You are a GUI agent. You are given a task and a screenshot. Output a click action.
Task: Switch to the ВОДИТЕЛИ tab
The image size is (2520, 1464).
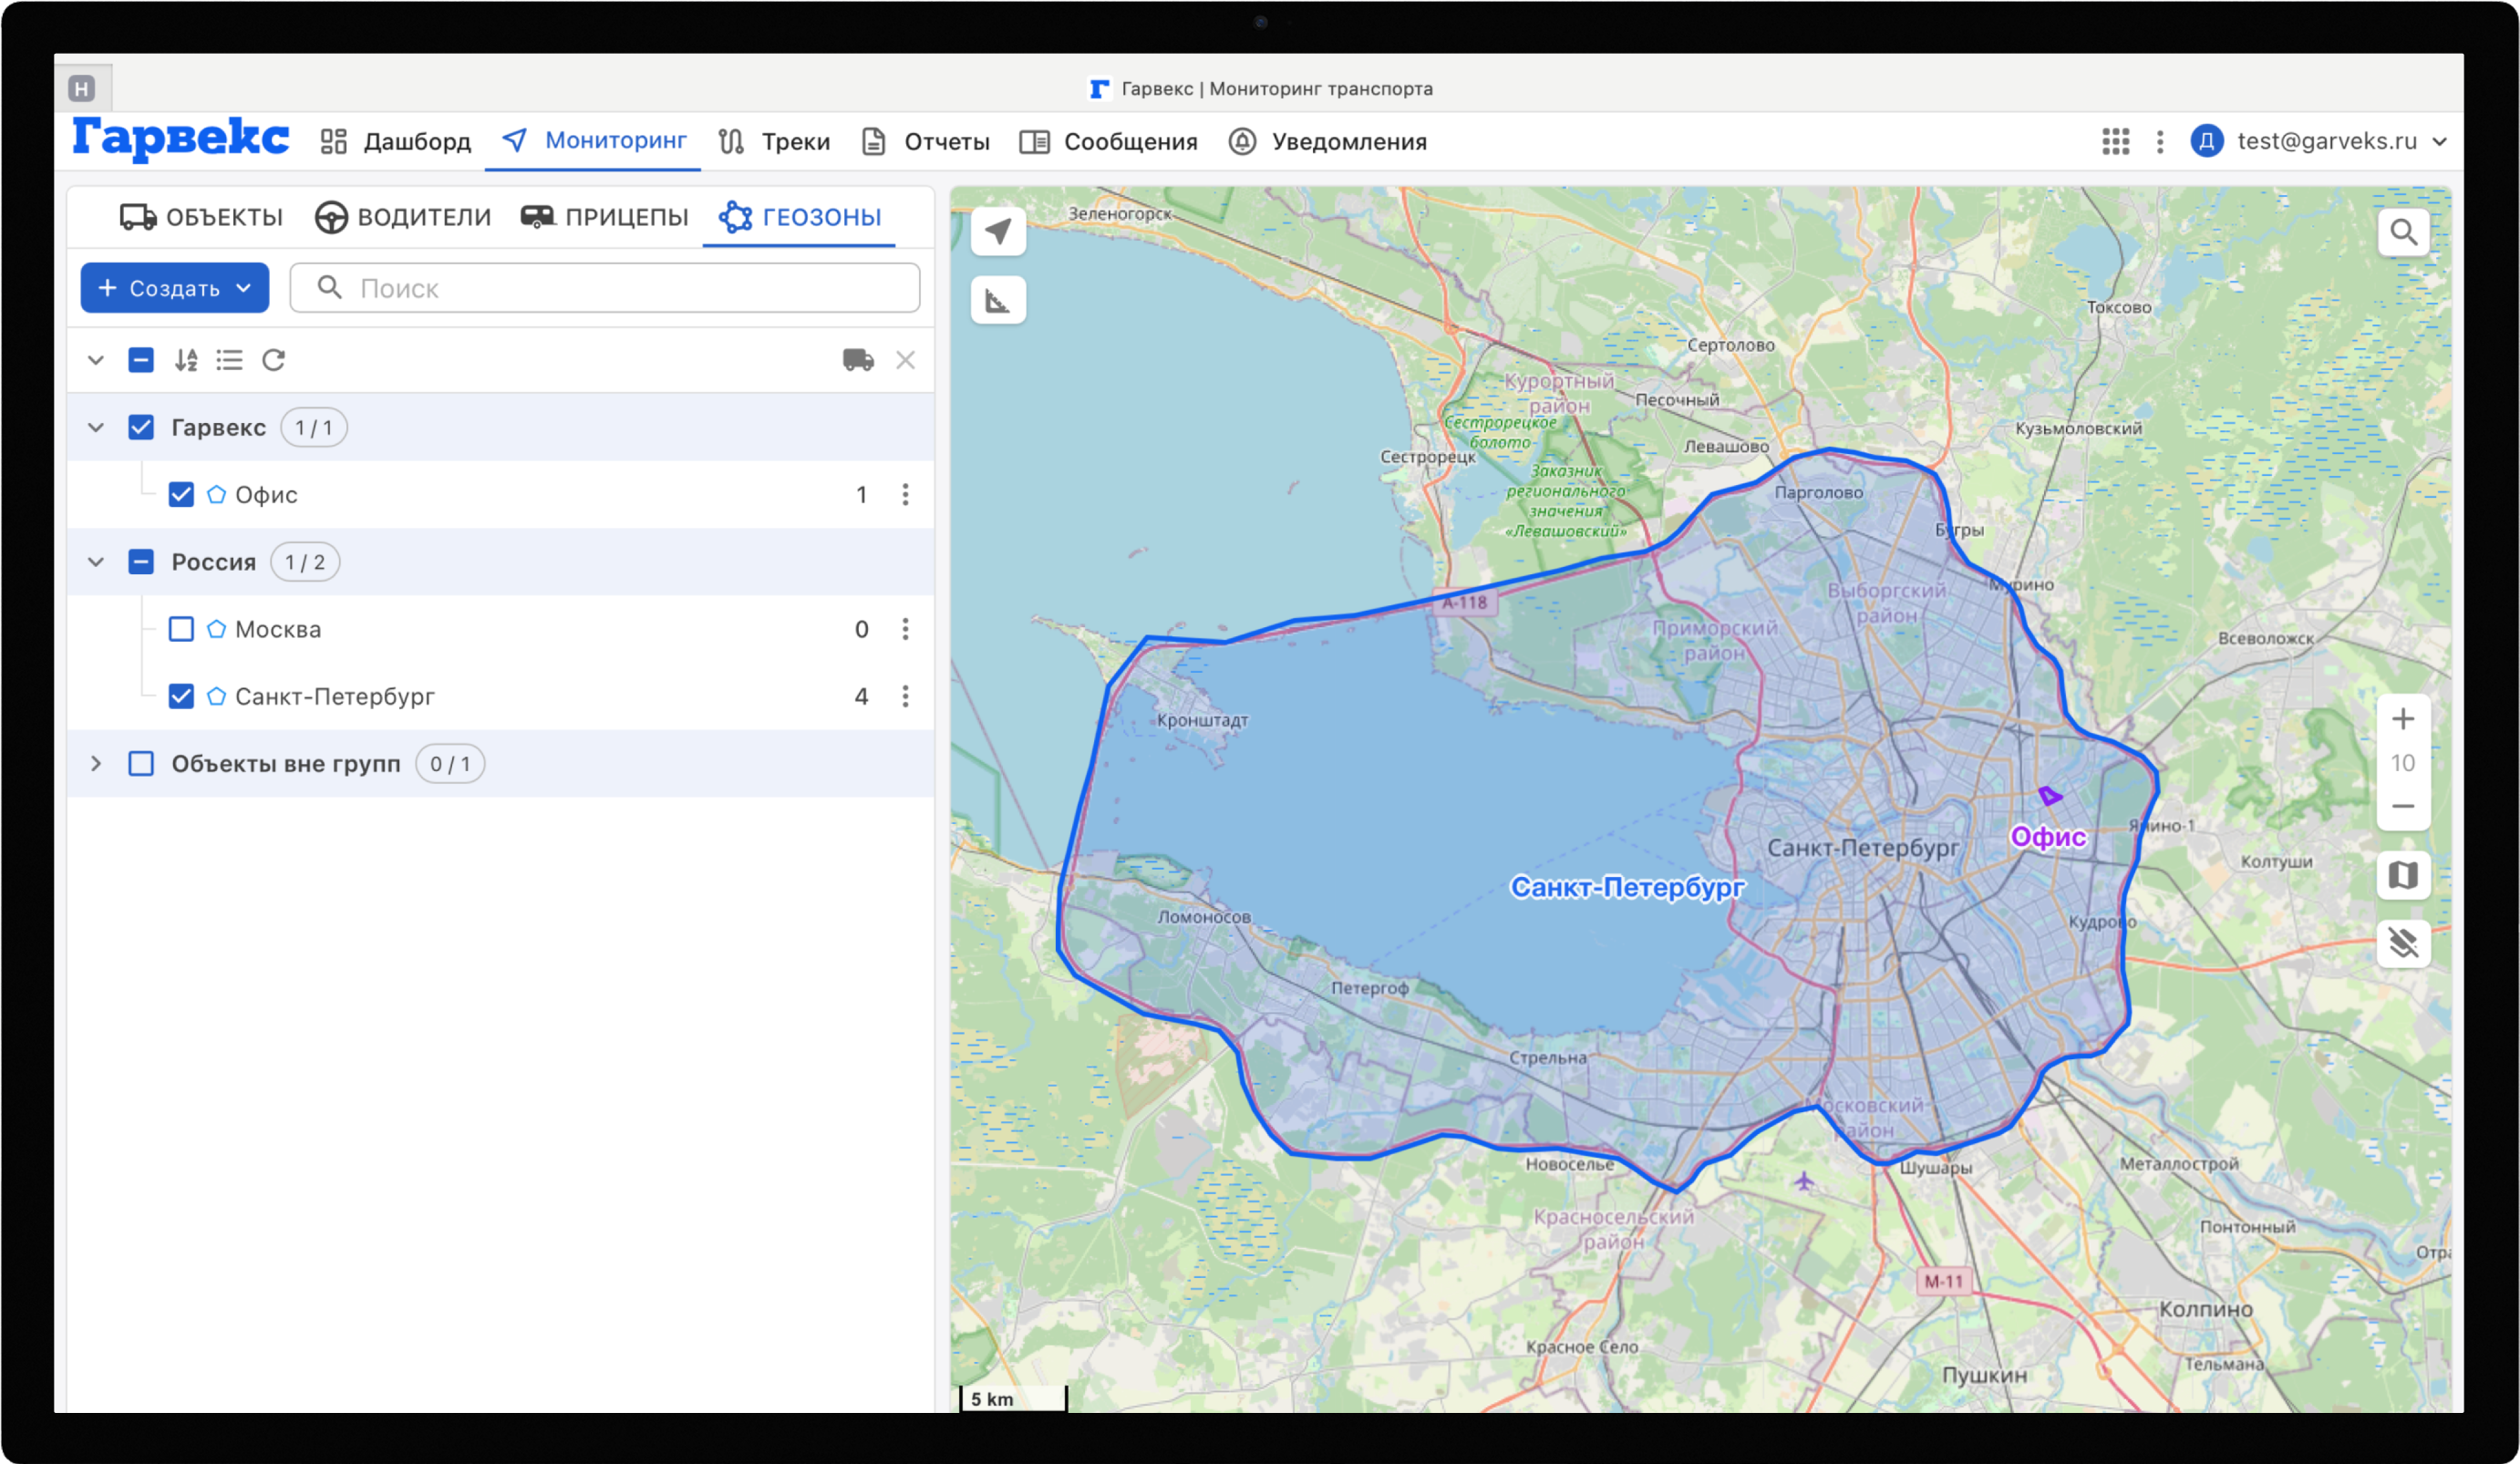(403, 217)
